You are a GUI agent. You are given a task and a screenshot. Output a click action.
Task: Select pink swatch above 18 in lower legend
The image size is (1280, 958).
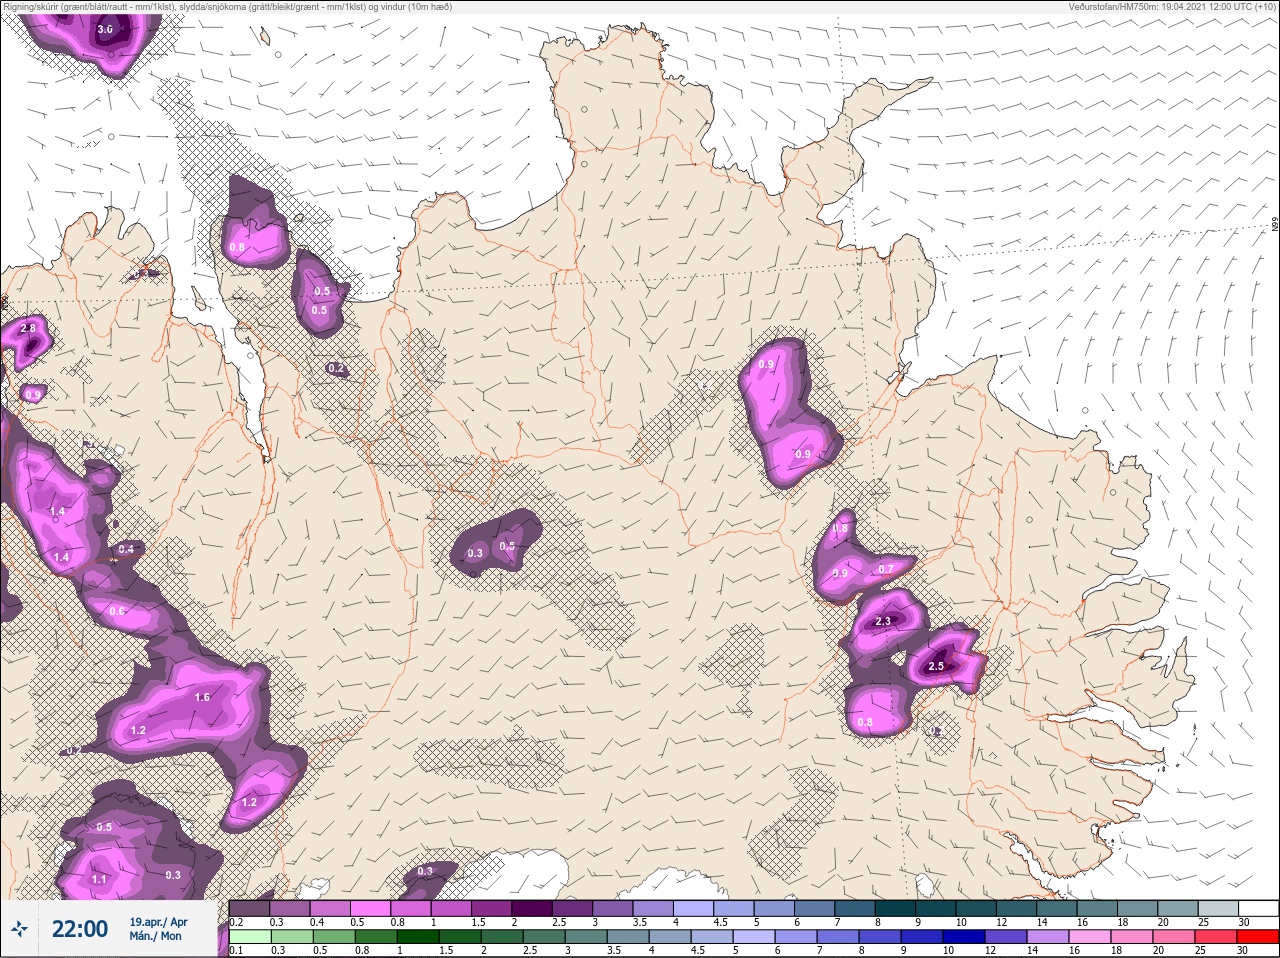(1132, 937)
